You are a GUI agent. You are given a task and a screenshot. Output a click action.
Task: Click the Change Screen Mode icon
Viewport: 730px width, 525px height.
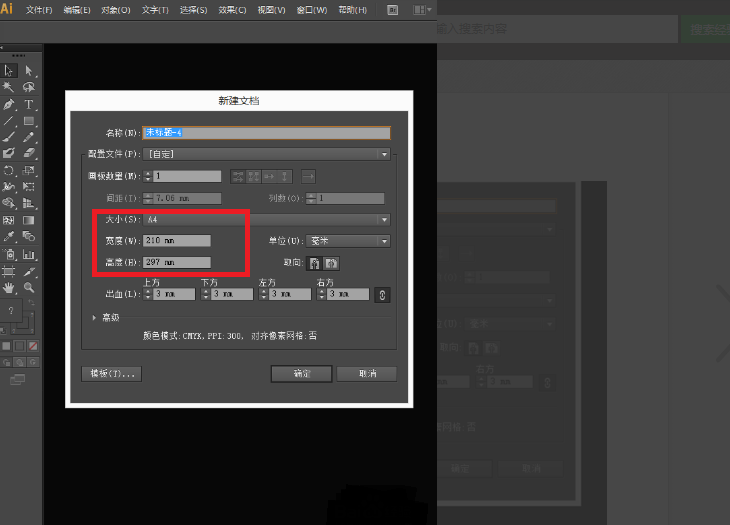(18, 380)
